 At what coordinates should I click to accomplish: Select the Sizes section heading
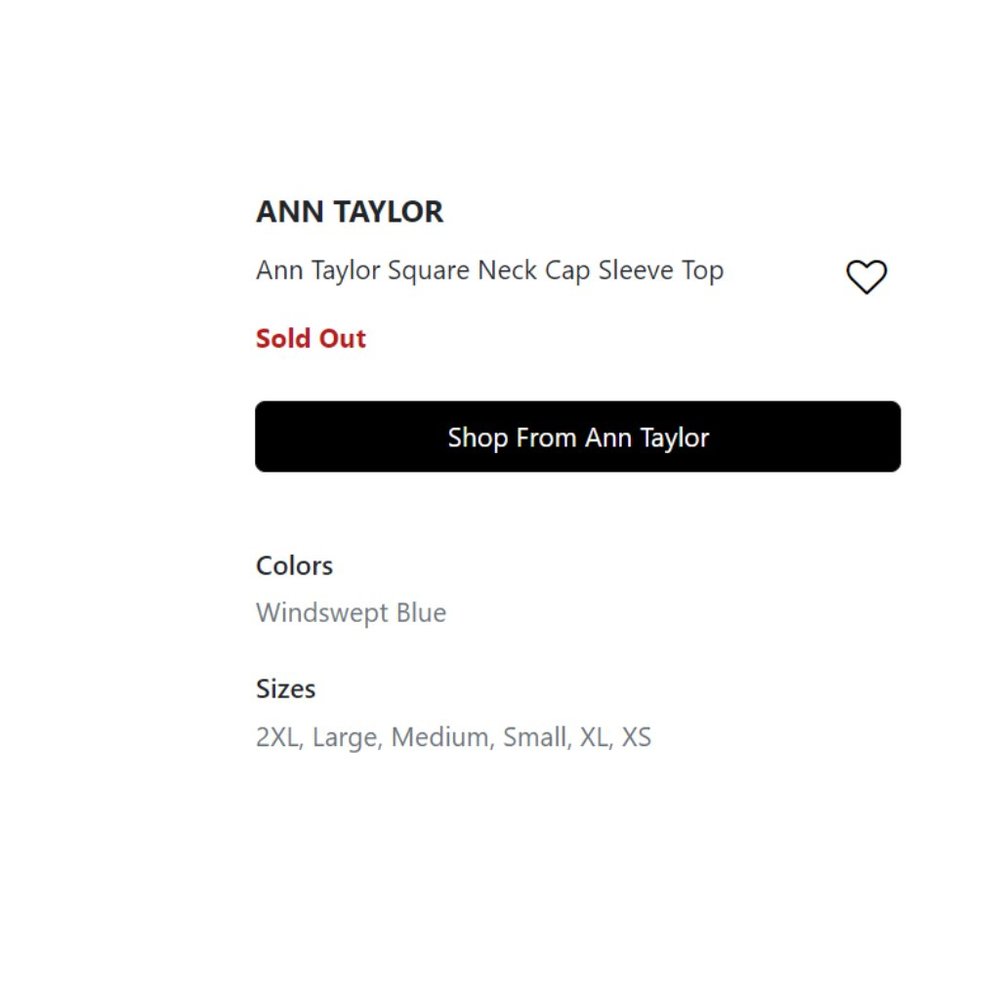click(x=286, y=689)
